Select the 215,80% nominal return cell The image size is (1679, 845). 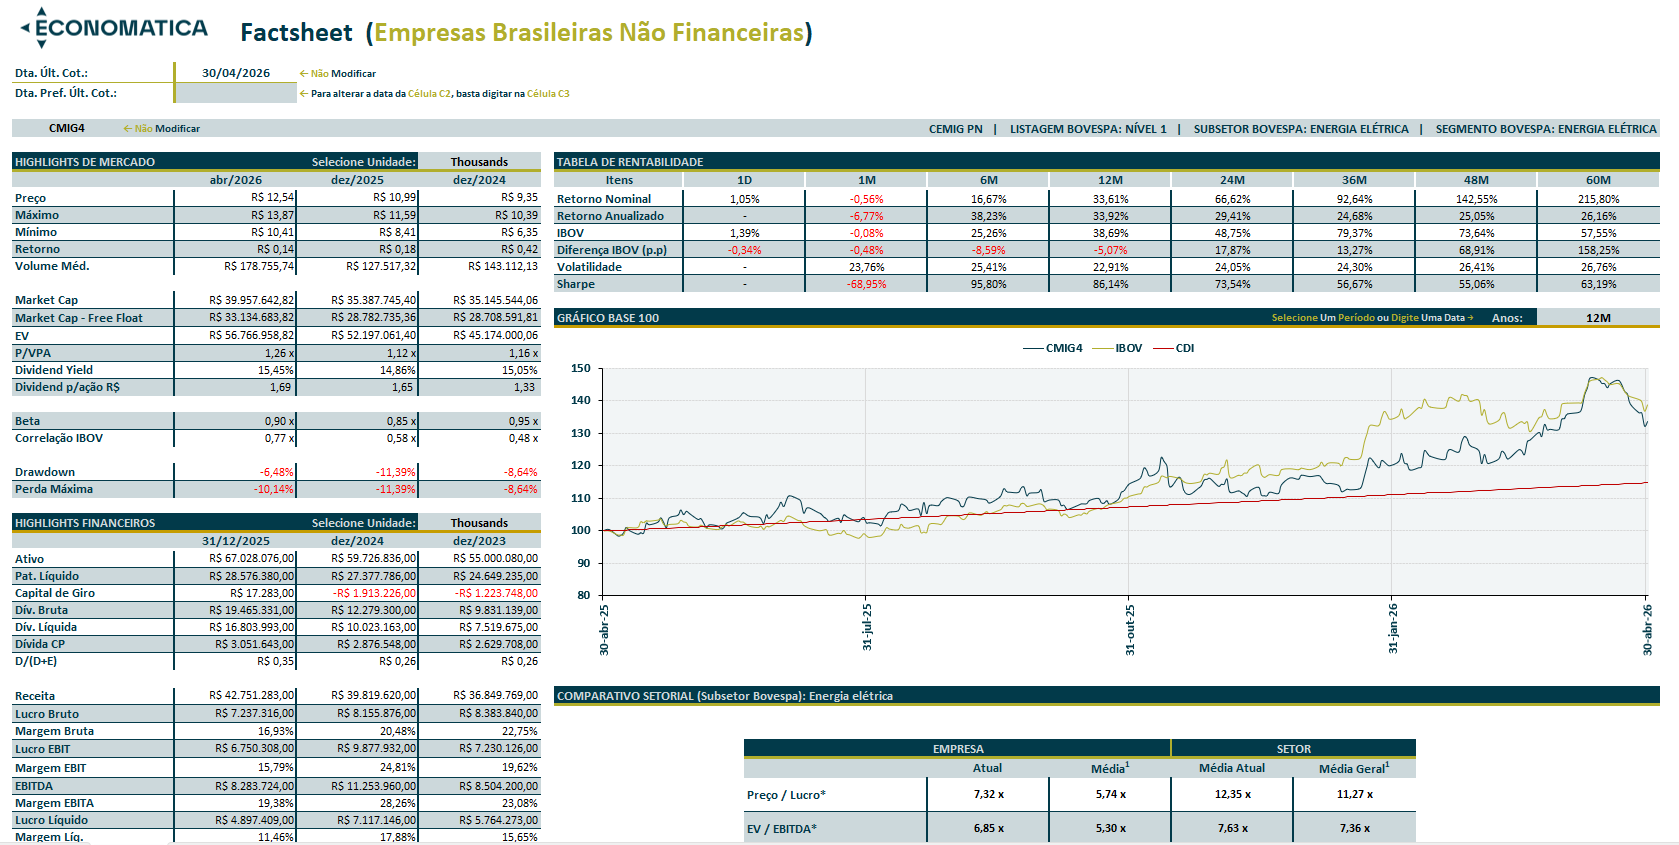[x=1598, y=199]
